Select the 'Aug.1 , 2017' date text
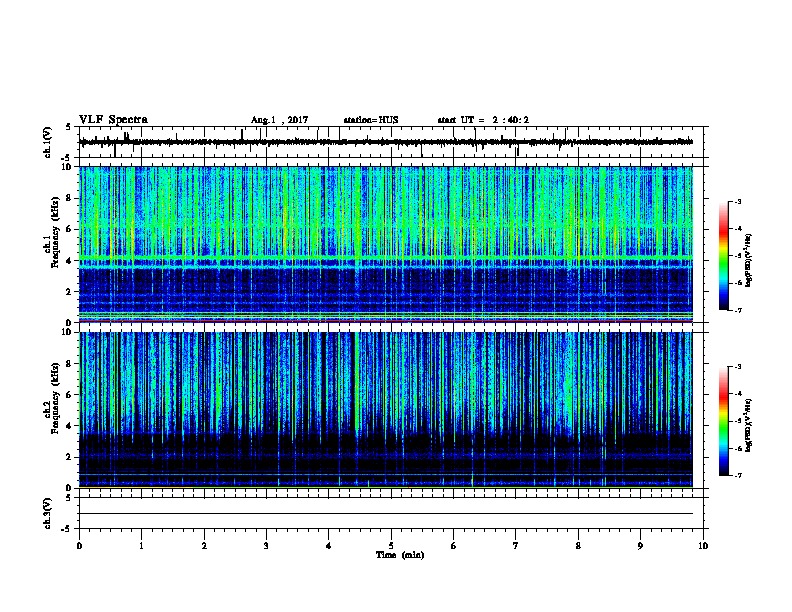Screen dimensions: 792x612 279,120
